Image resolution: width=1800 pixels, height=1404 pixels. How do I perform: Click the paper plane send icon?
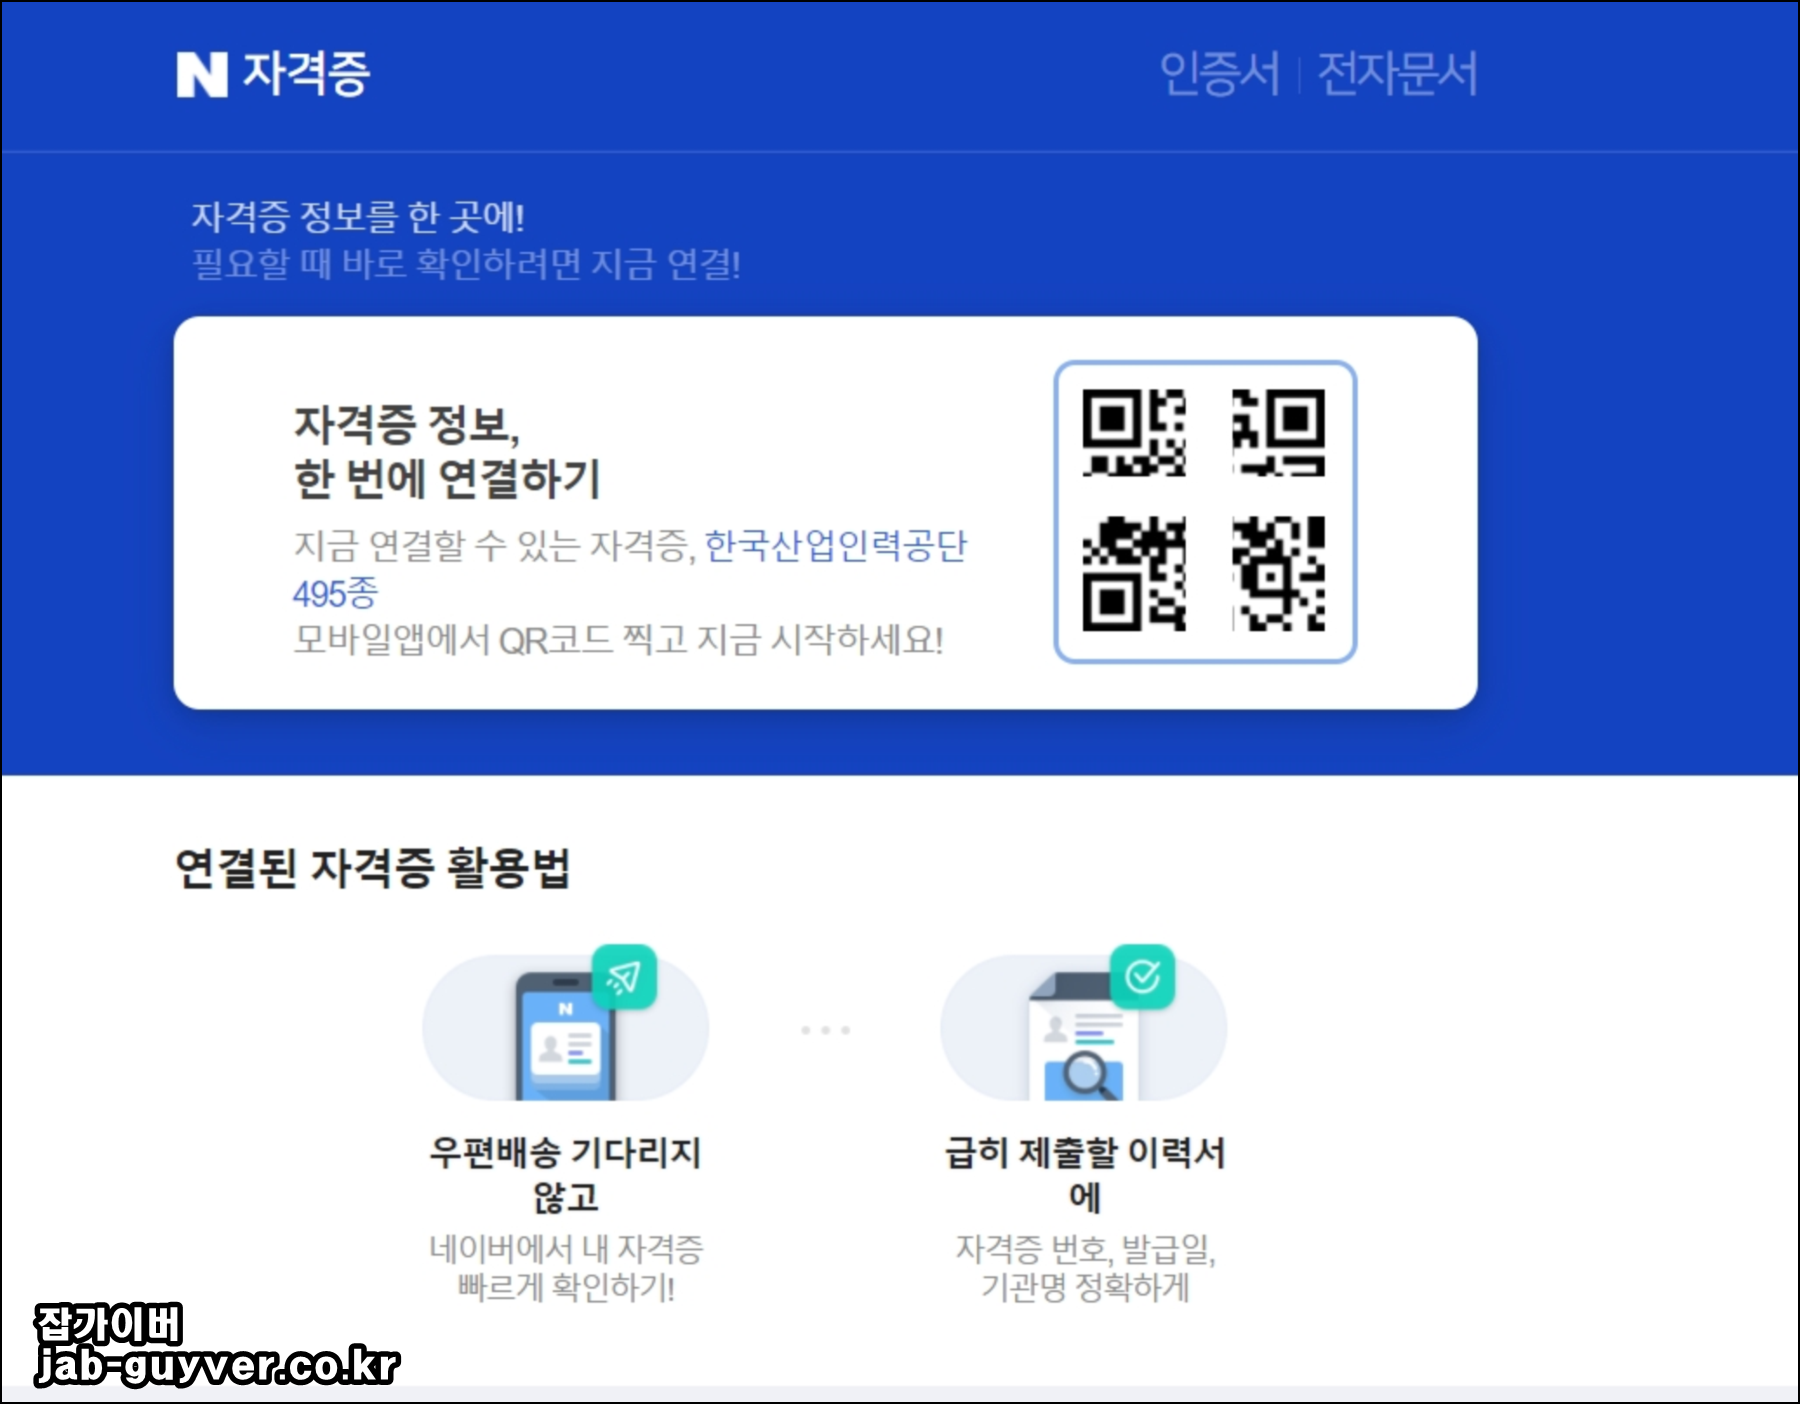[624, 977]
